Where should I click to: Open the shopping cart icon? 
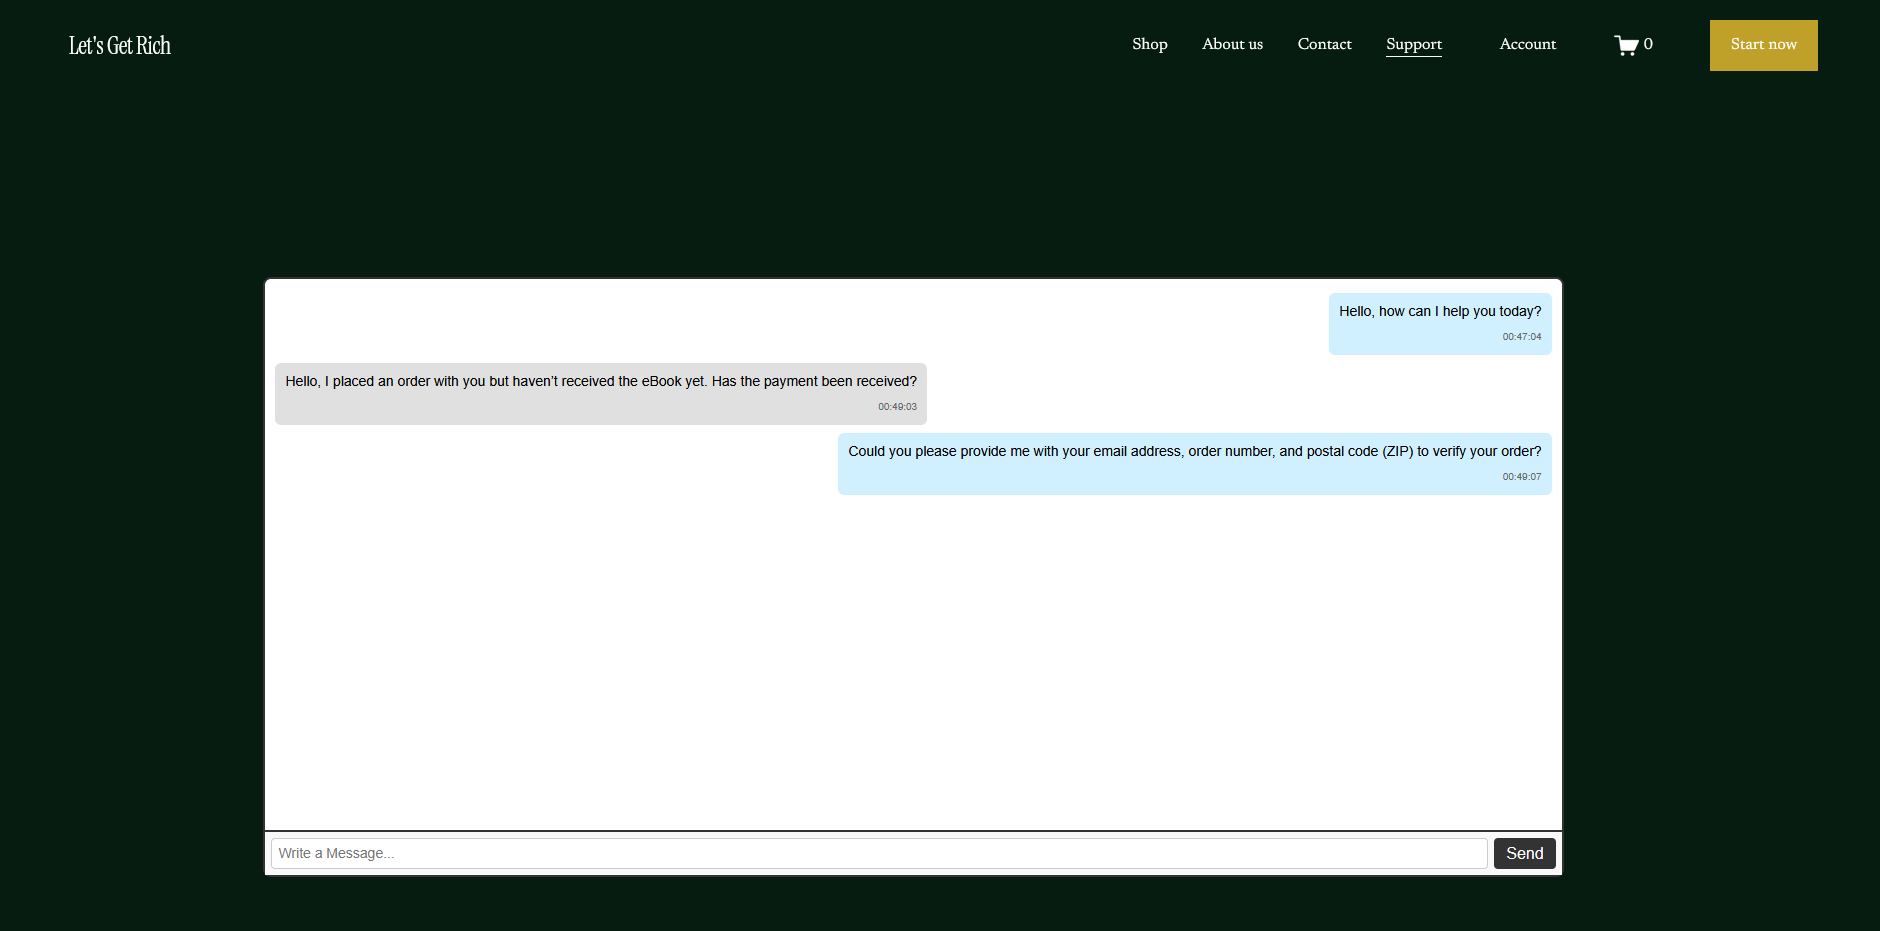pos(1626,45)
